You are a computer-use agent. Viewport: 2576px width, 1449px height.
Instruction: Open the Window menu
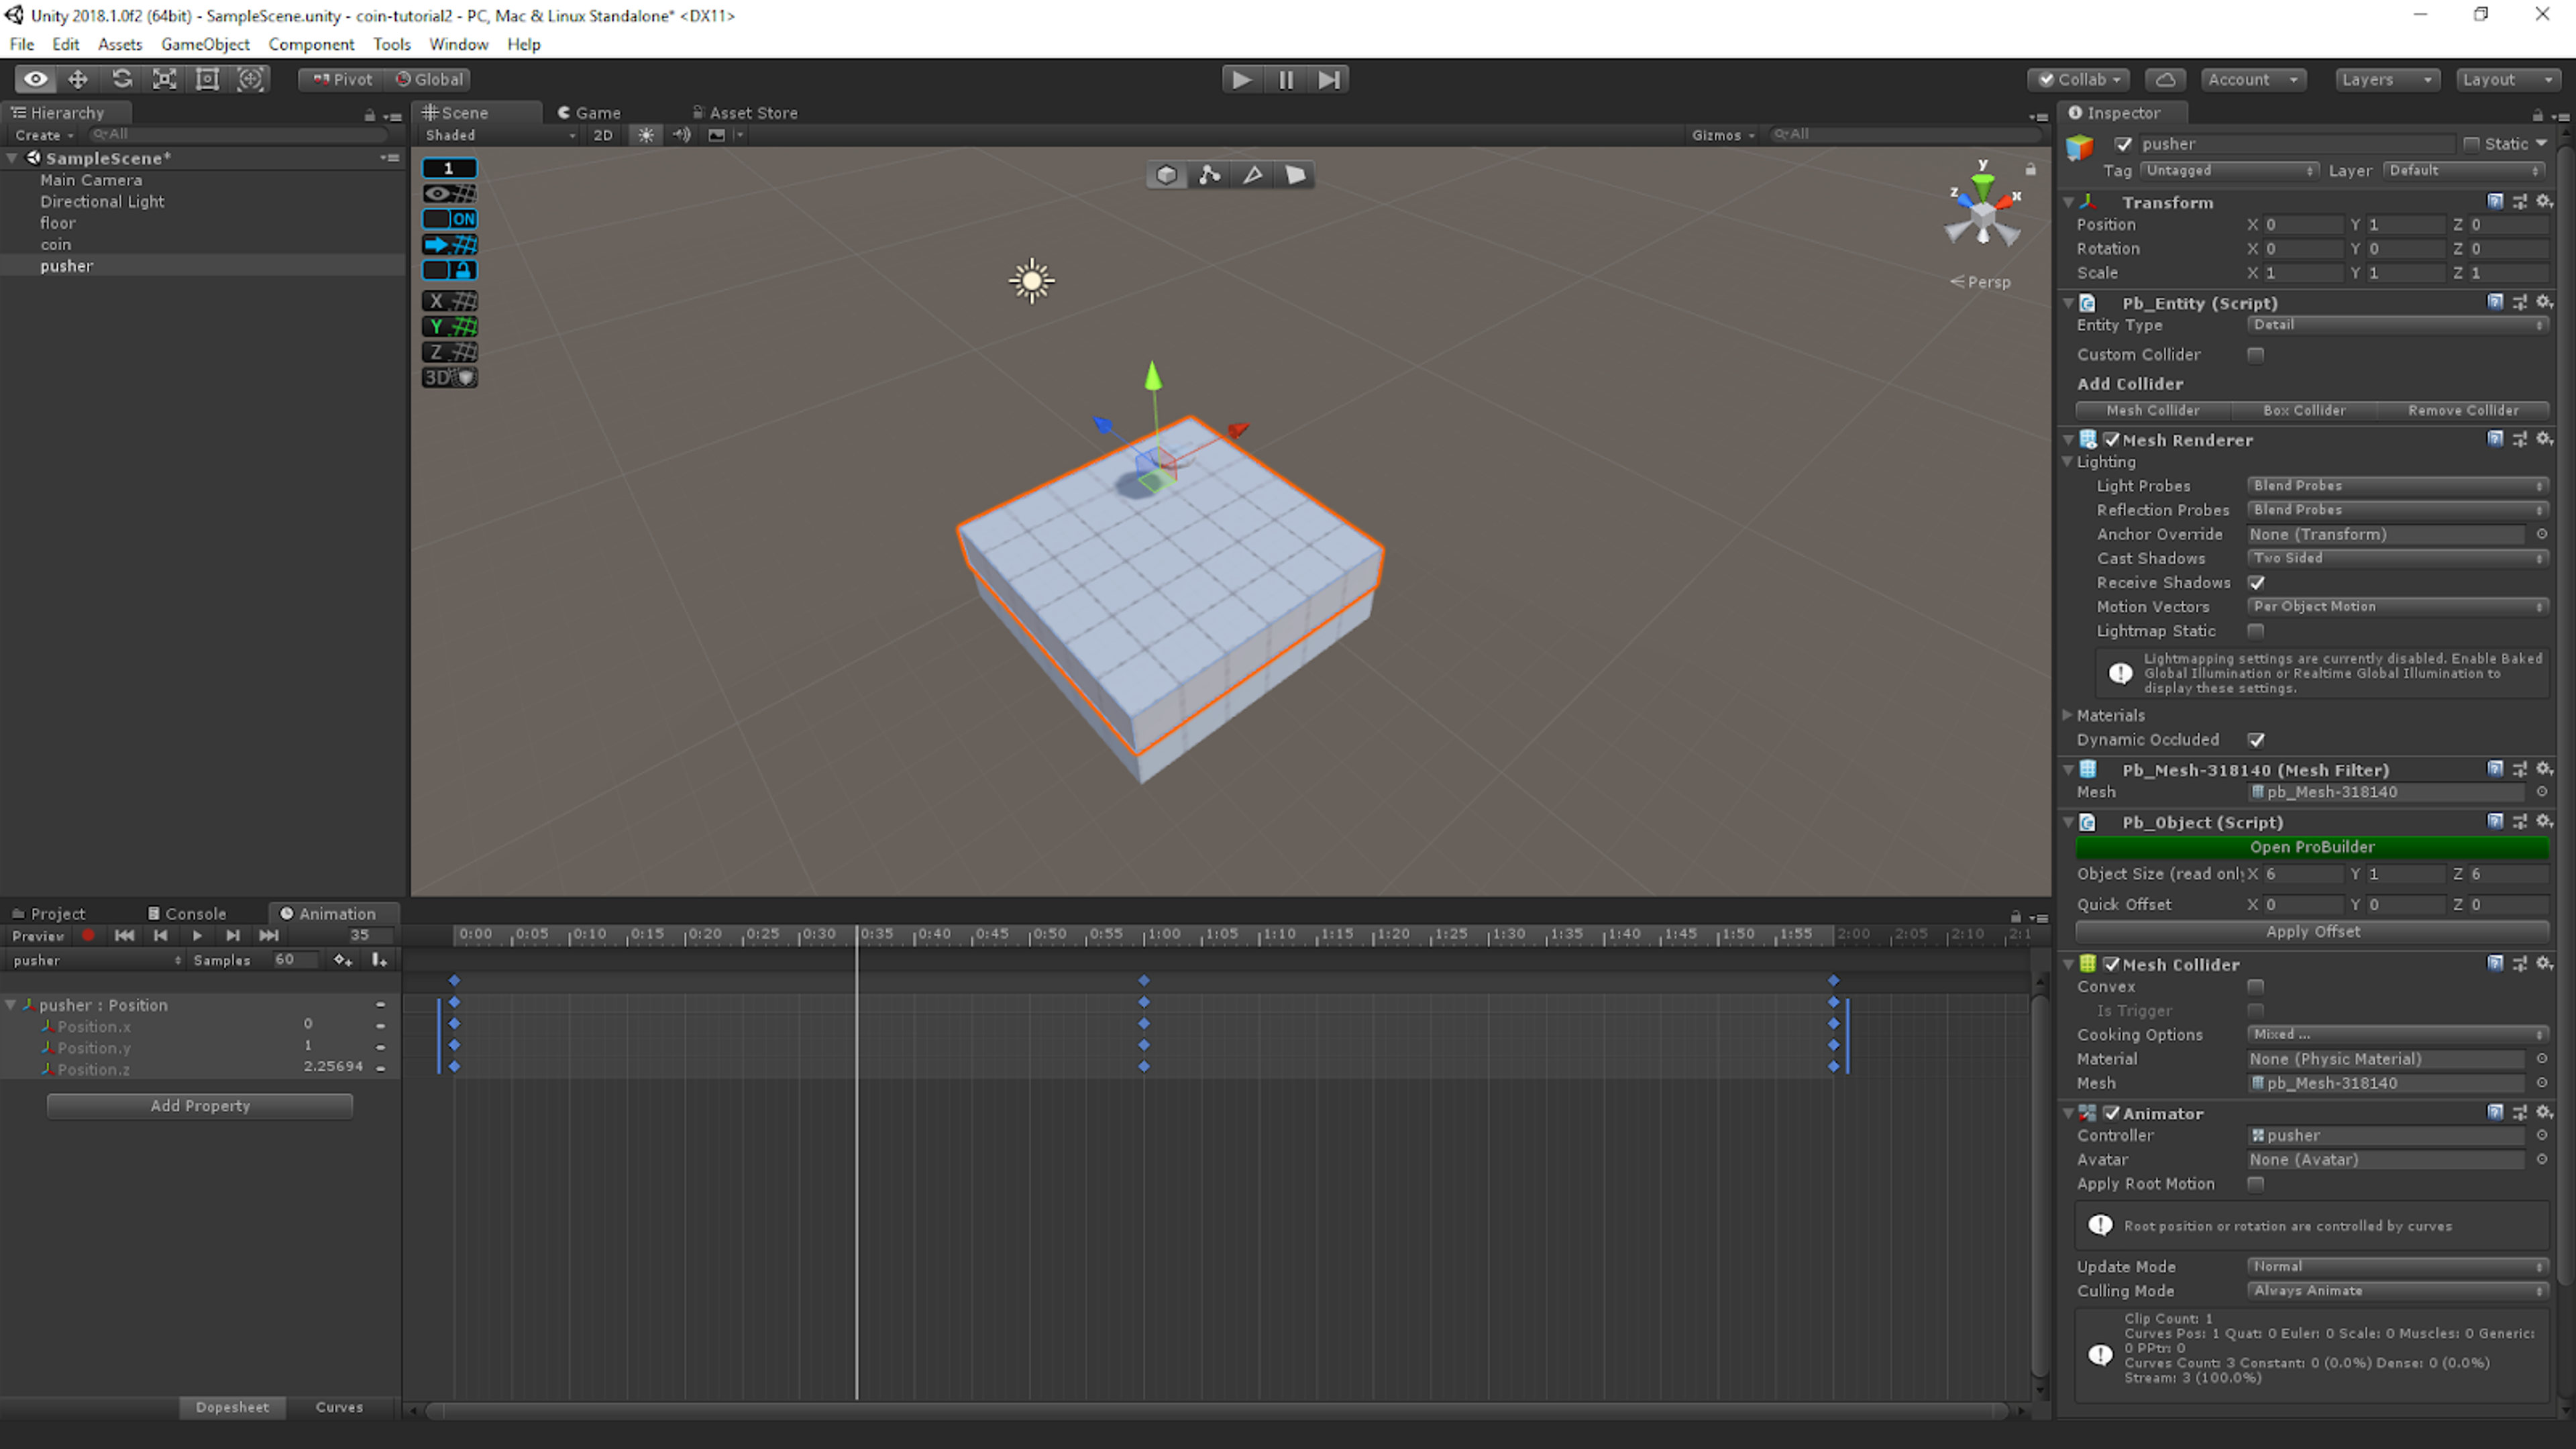pos(458,44)
